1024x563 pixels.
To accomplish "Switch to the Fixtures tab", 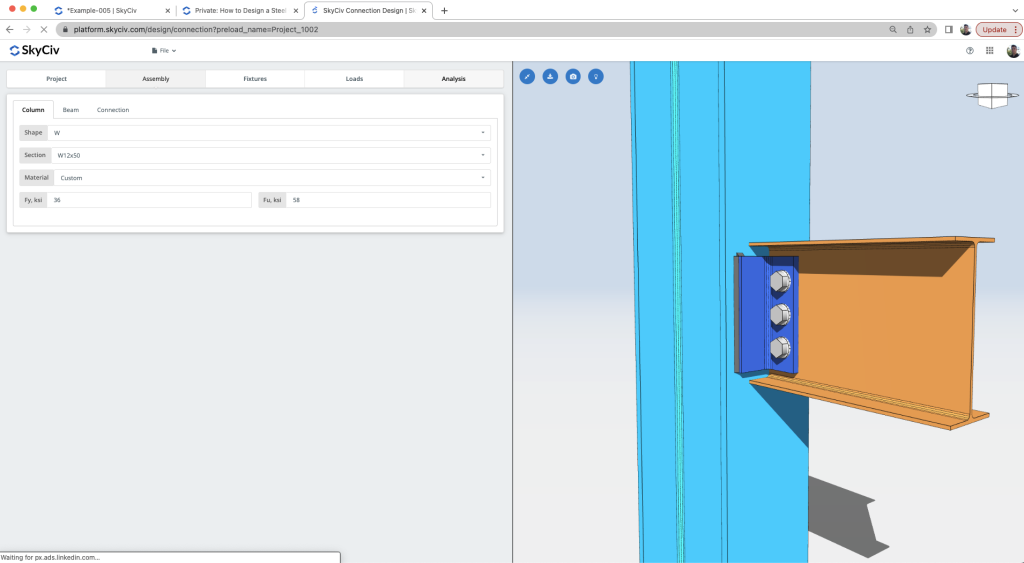I will point(255,78).
